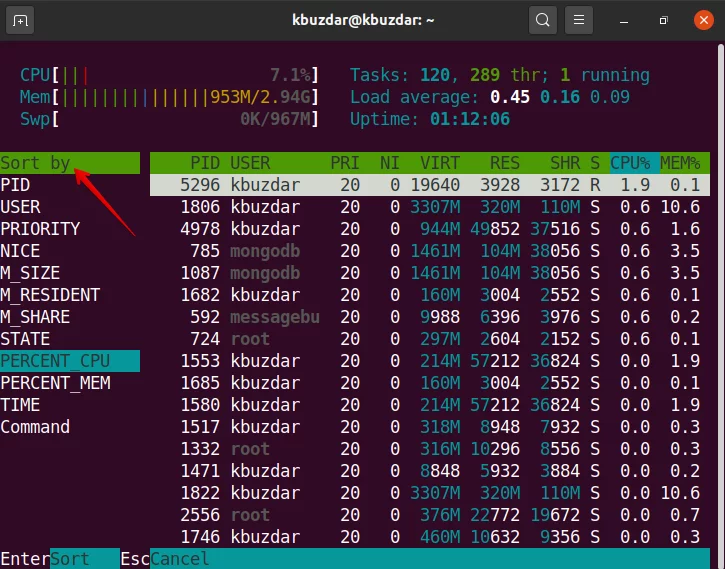
Task: Select process row with PID 1746
Action: 430,537
